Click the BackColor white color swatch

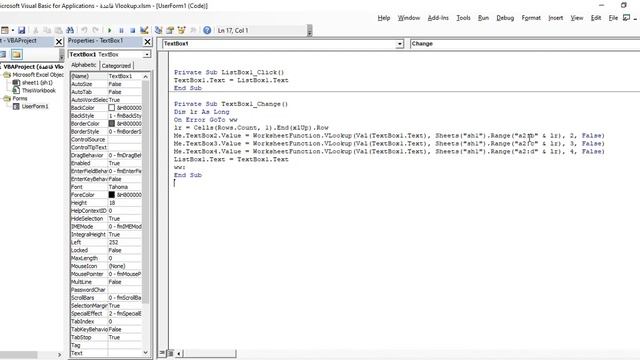111,108
